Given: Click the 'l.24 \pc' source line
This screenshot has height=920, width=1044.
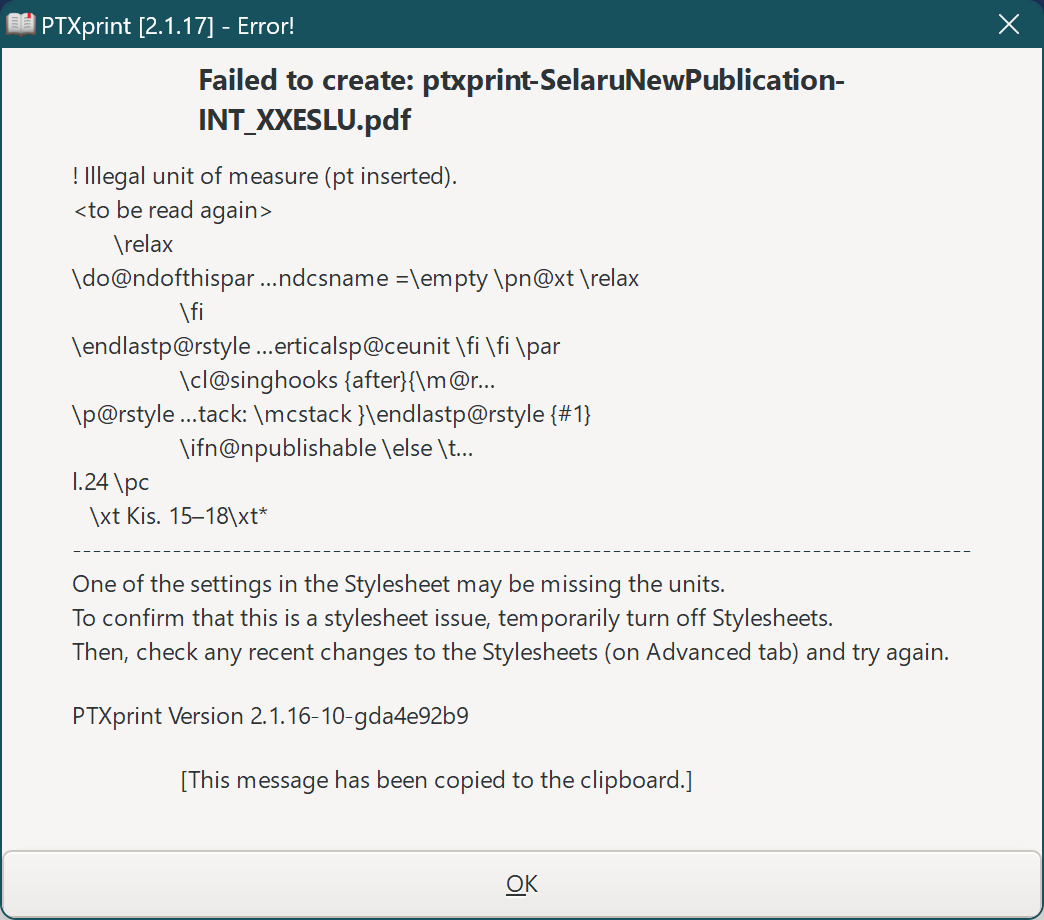Looking at the screenshot, I should point(109,482).
